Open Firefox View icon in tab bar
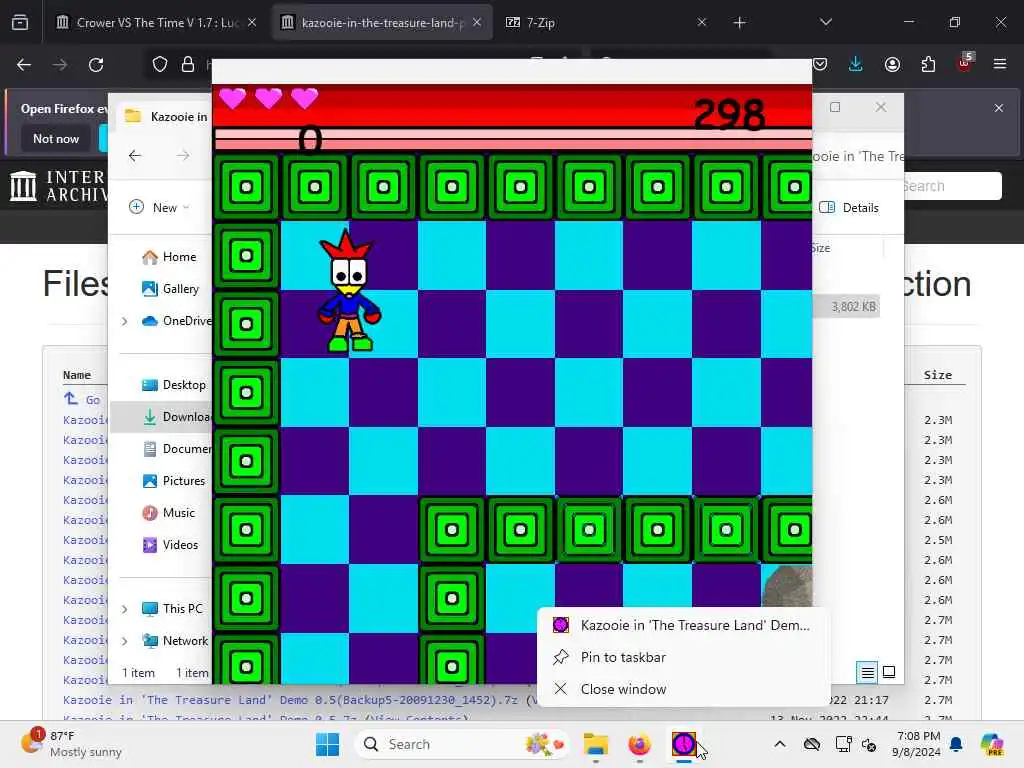Viewport: 1024px width, 768px height. pos(20,22)
